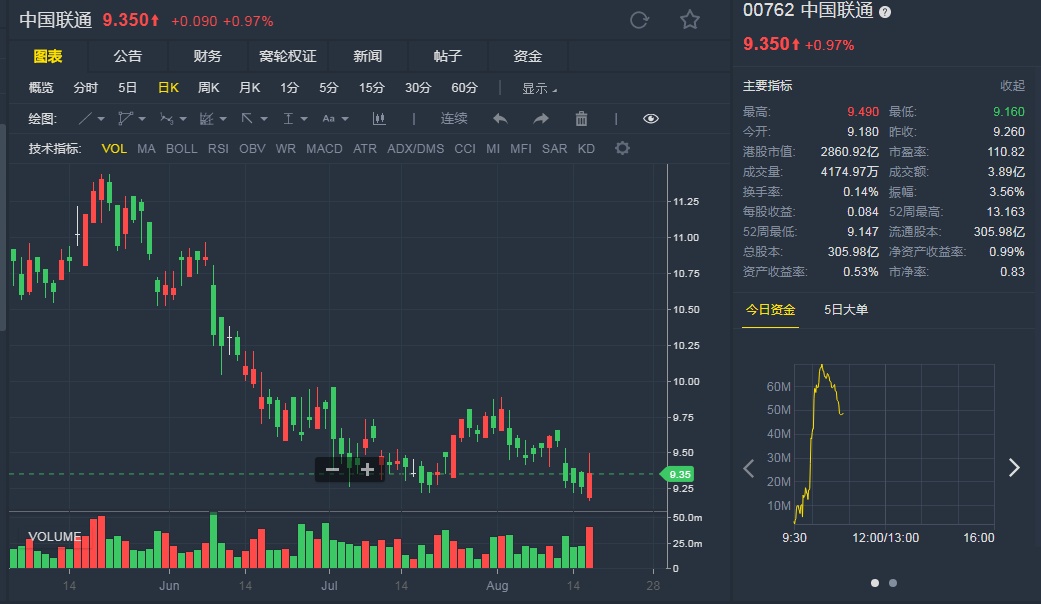1041x604 pixels.
Task: Select the 周K timeframe
Action: coord(208,88)
